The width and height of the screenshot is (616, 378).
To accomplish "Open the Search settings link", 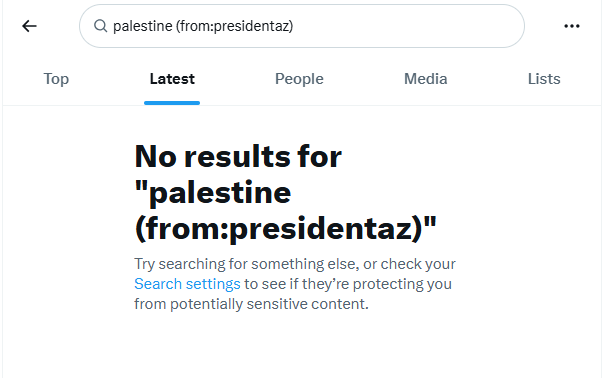I will tap(187, 284).
